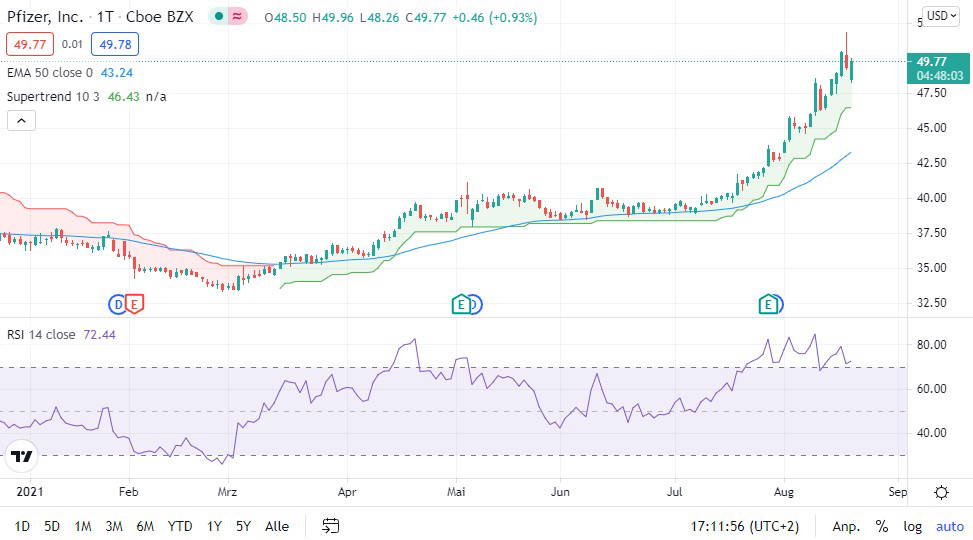The image size is (973, 540).
Task: Open the USD currency dropdown
Action: click(x=941, y=16)
